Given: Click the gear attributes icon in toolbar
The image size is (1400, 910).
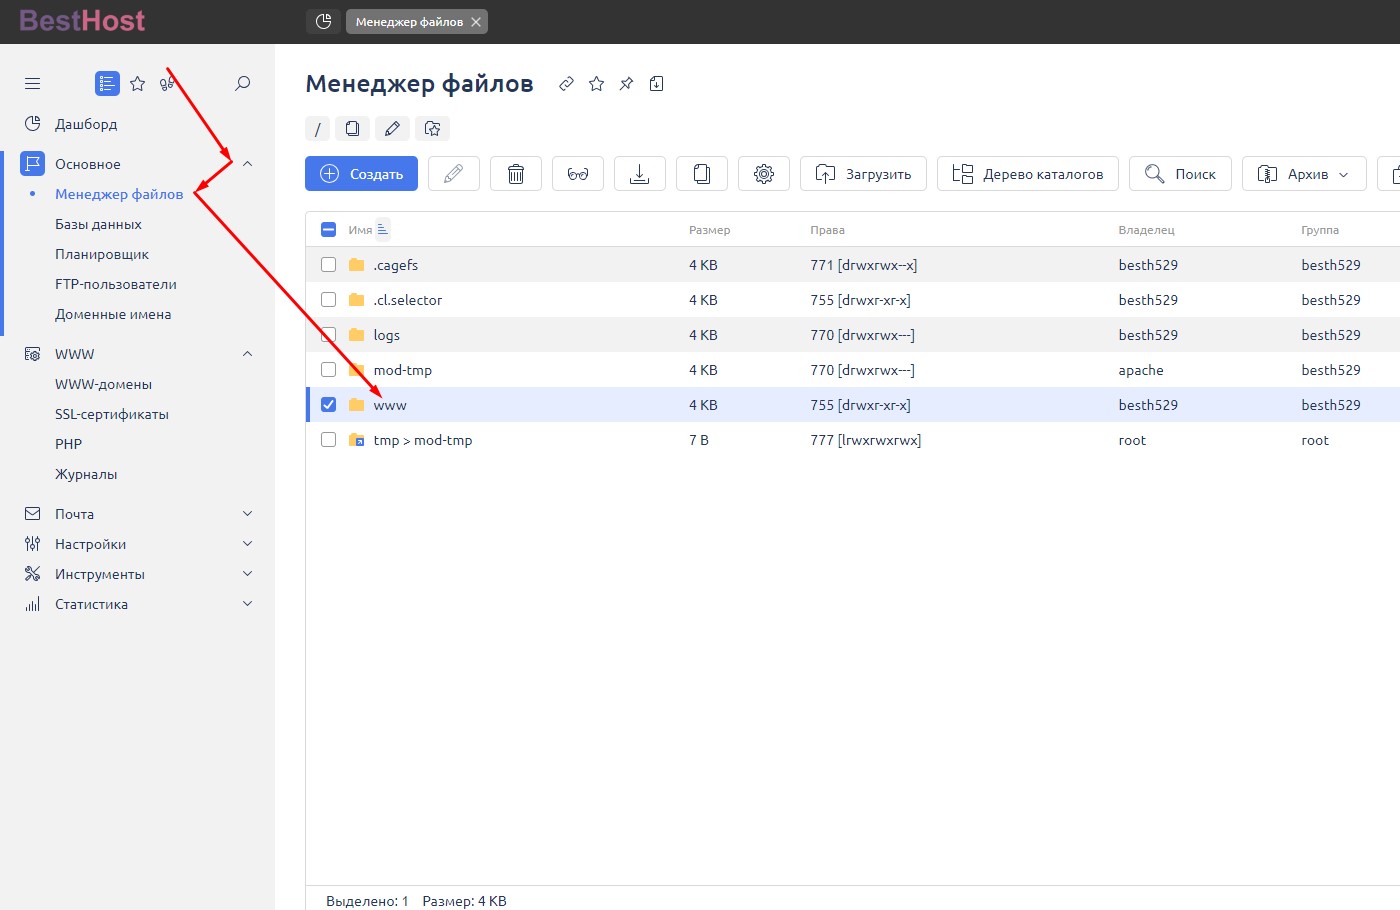Looking at the screenshot, I should (764, 174).
